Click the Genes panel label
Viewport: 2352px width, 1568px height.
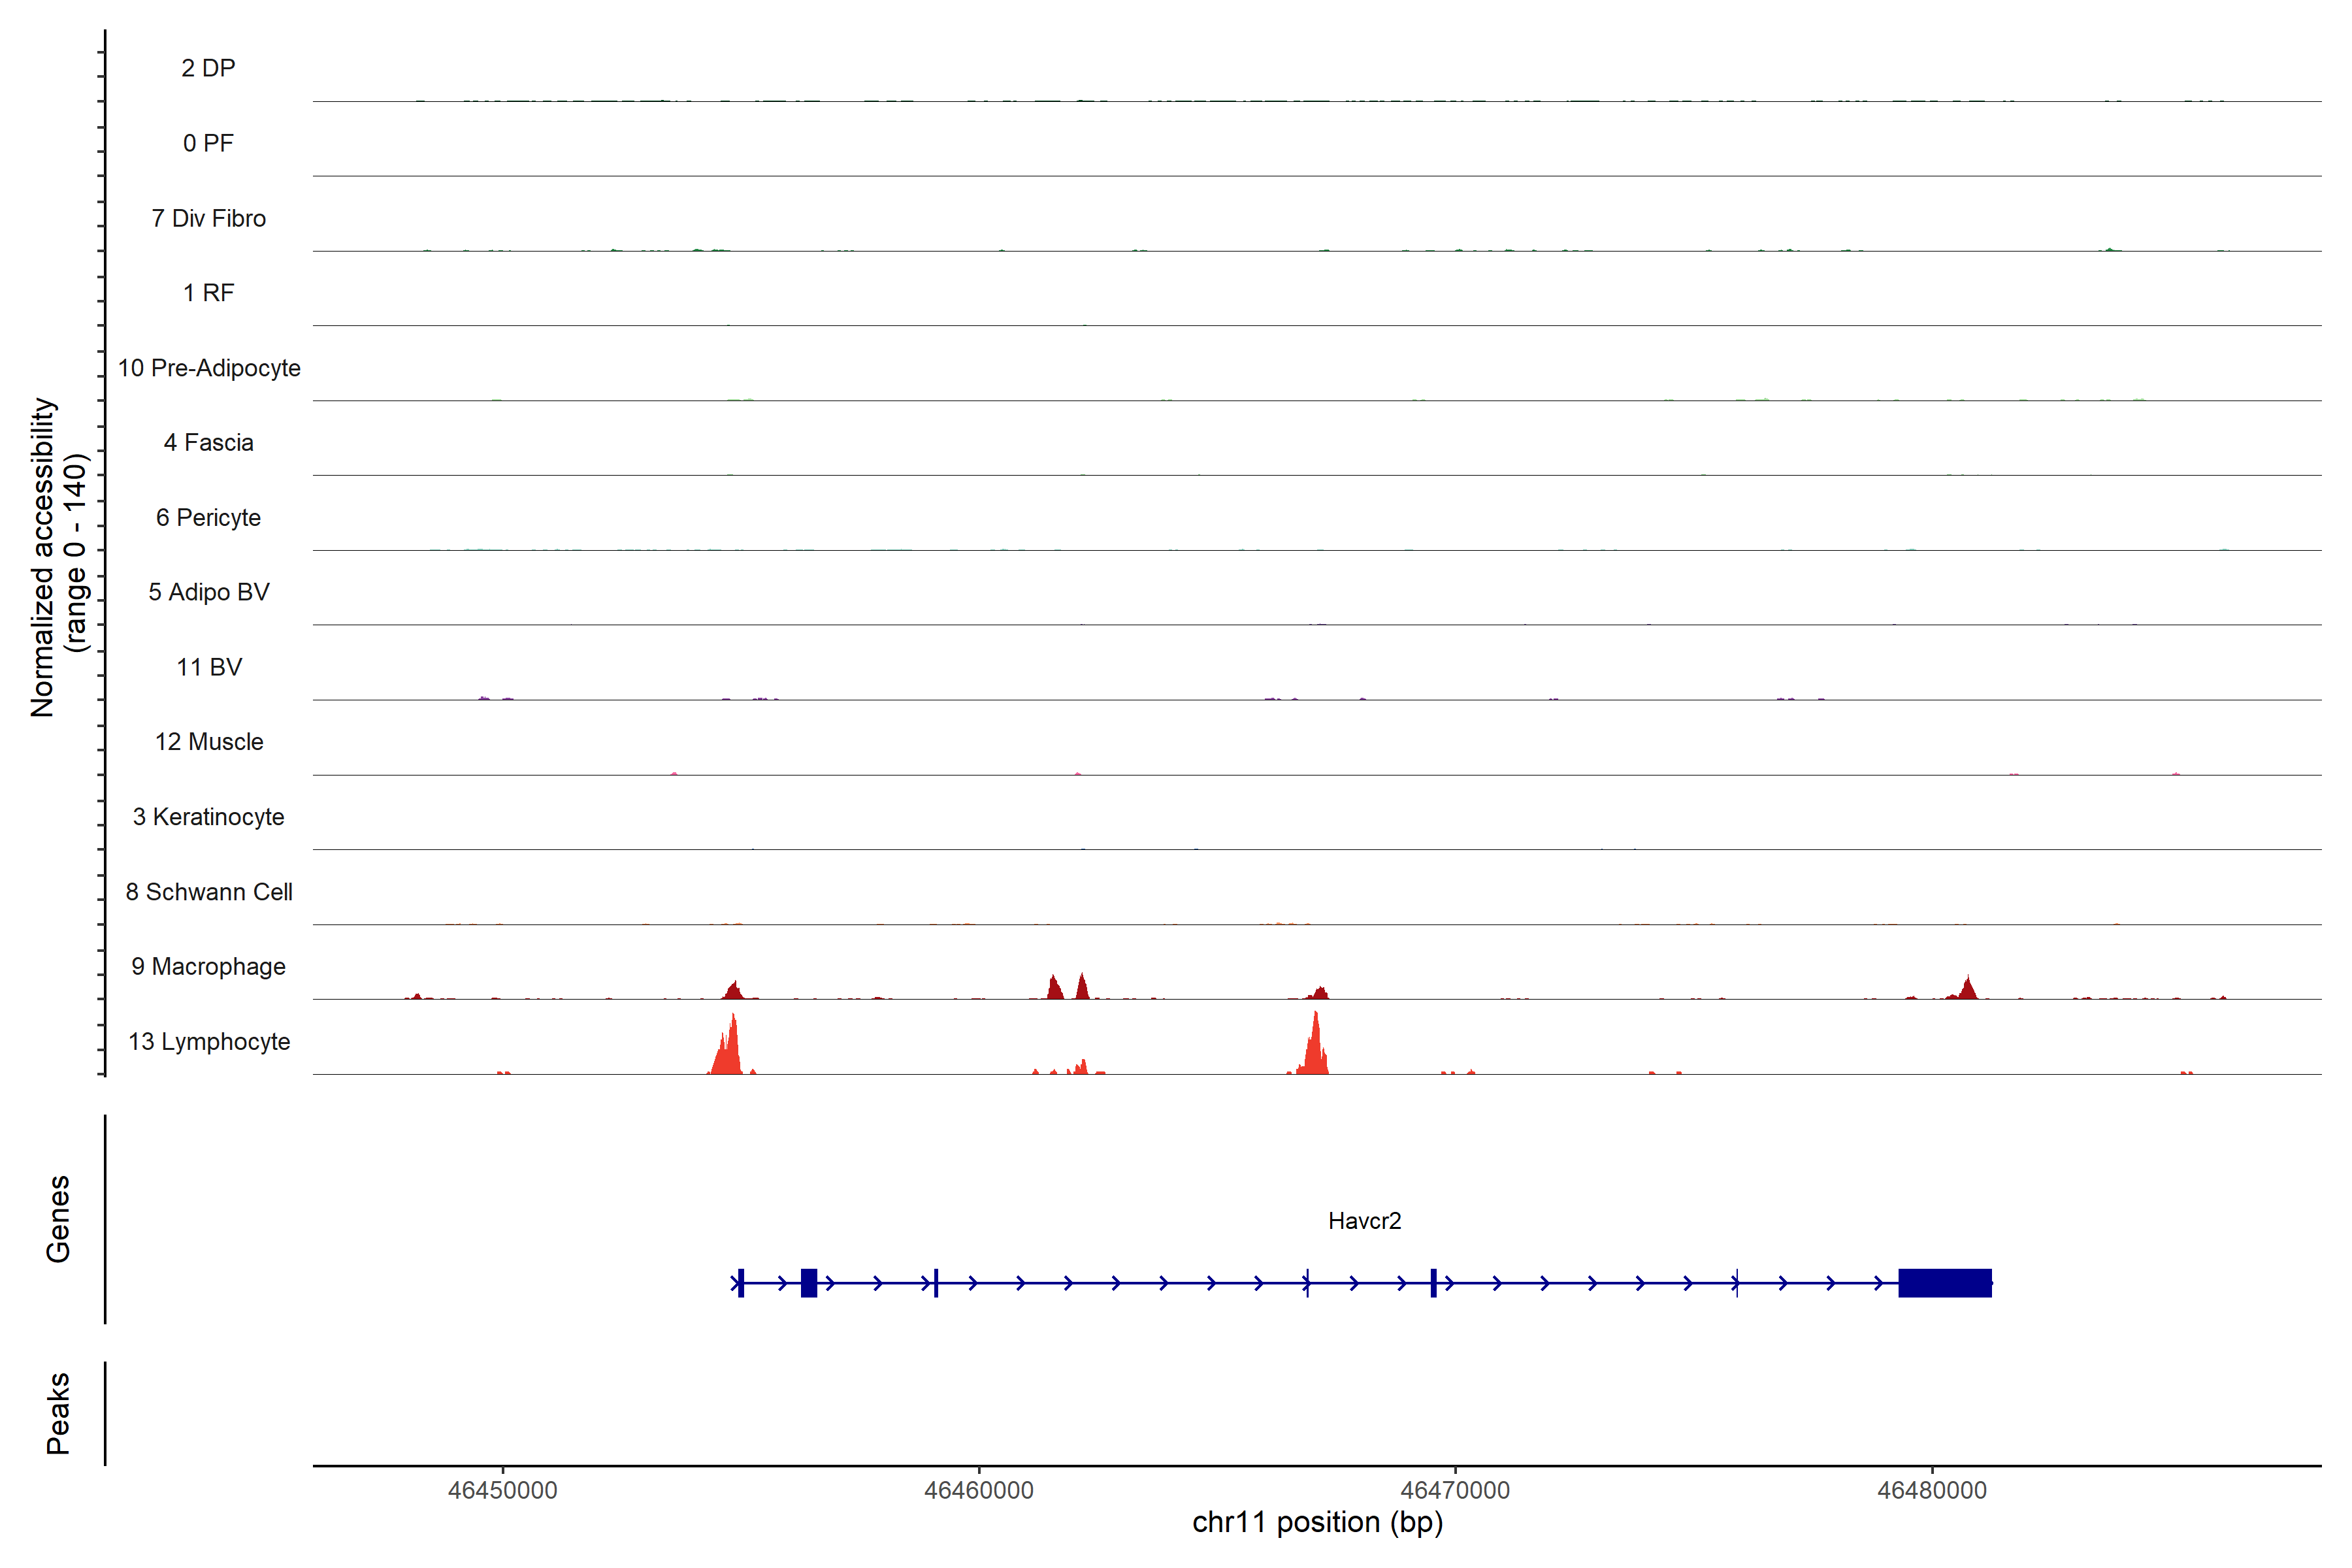58,1219
